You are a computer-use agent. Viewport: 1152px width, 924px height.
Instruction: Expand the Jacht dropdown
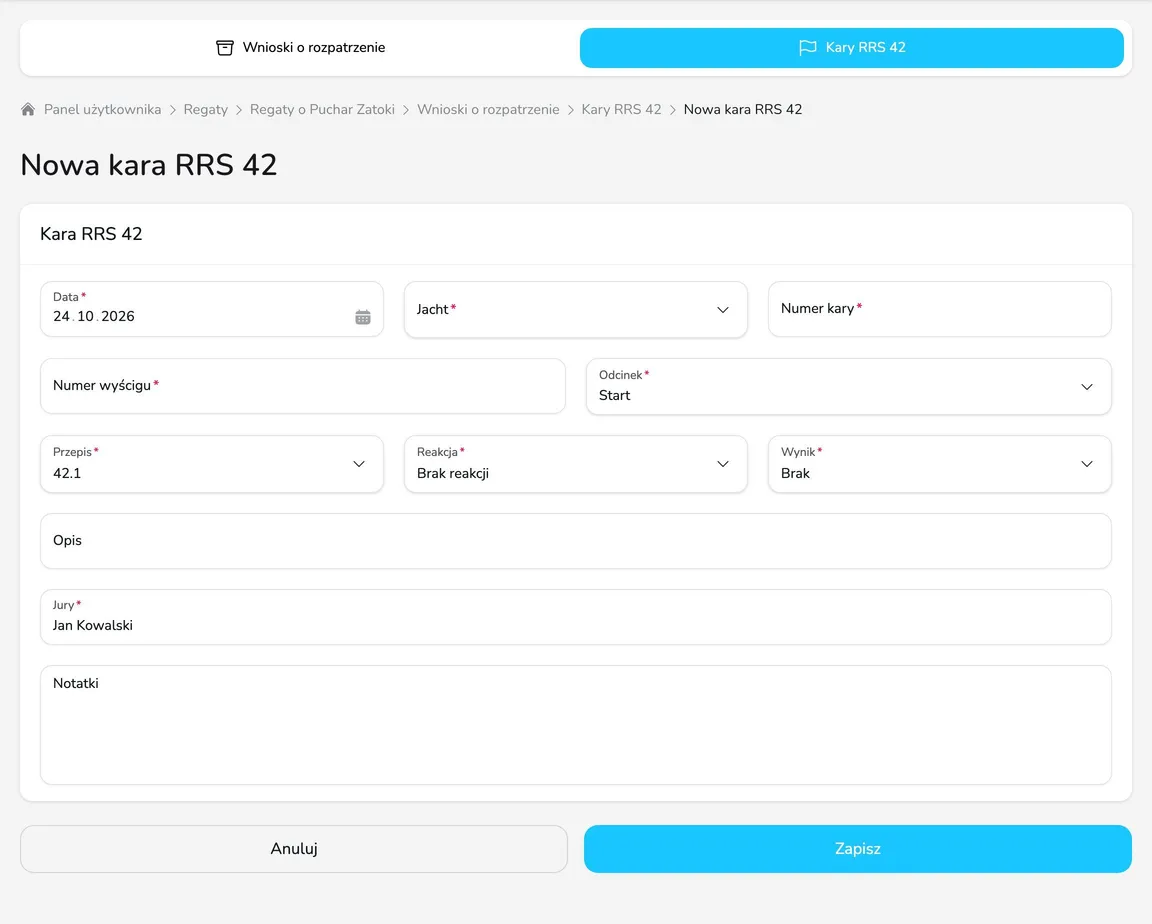576,309
